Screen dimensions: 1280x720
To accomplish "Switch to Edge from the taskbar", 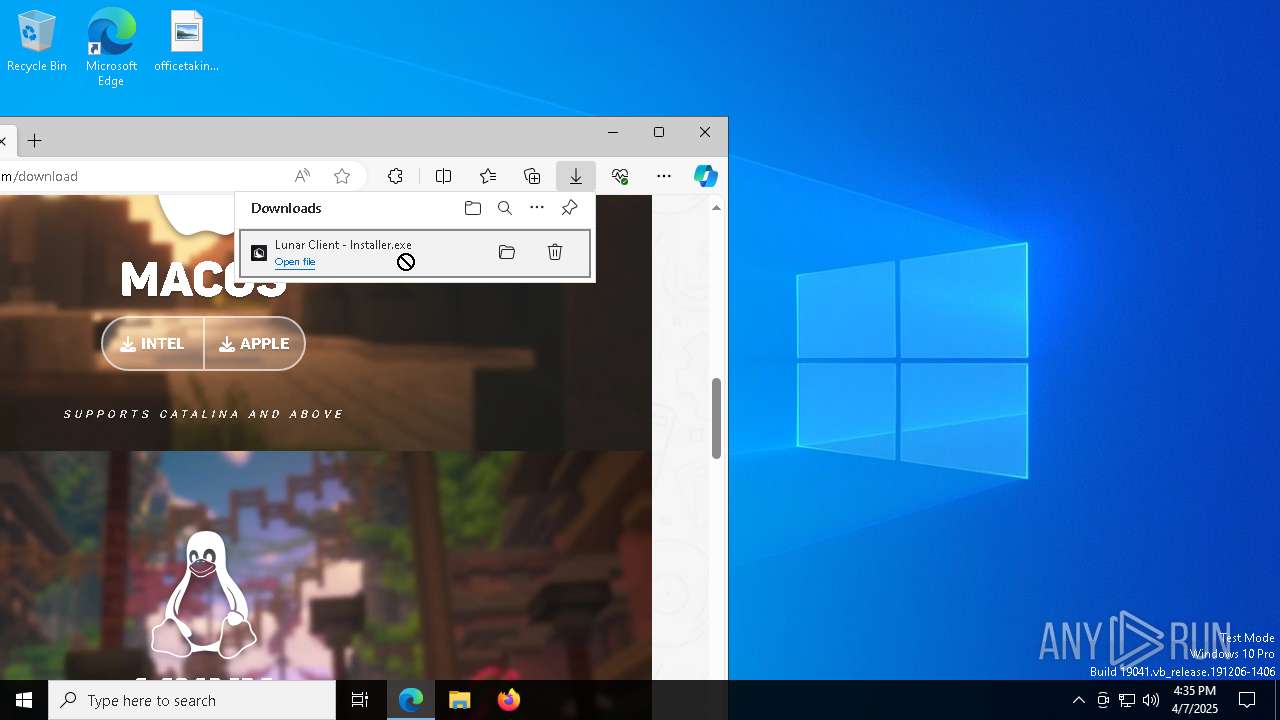I will coord(411,700).
